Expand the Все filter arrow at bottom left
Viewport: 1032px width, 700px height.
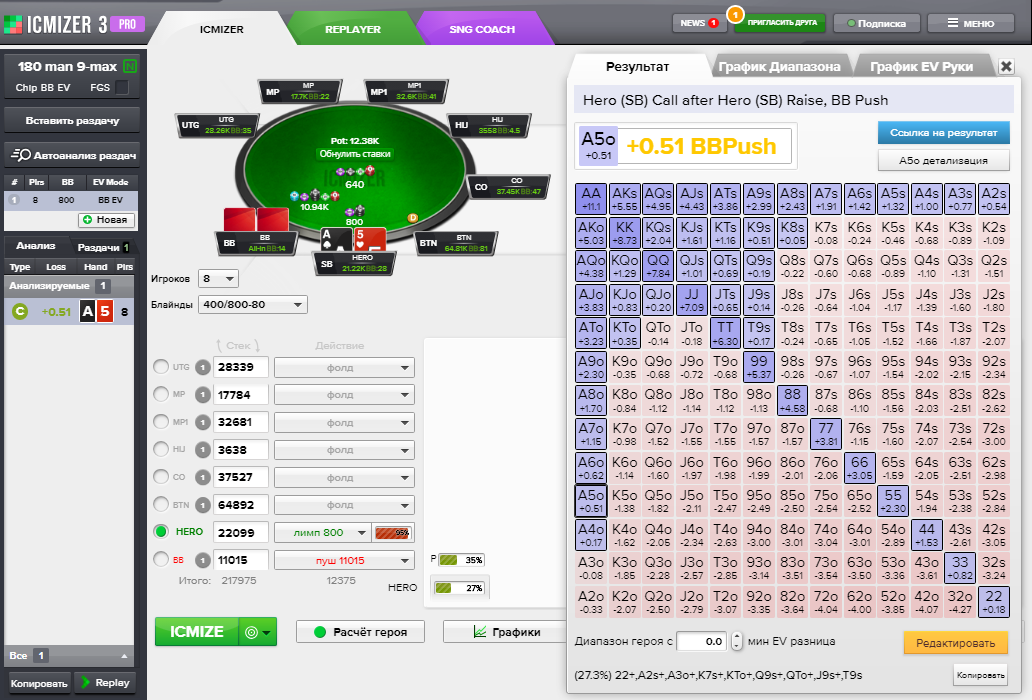[124, 656]
